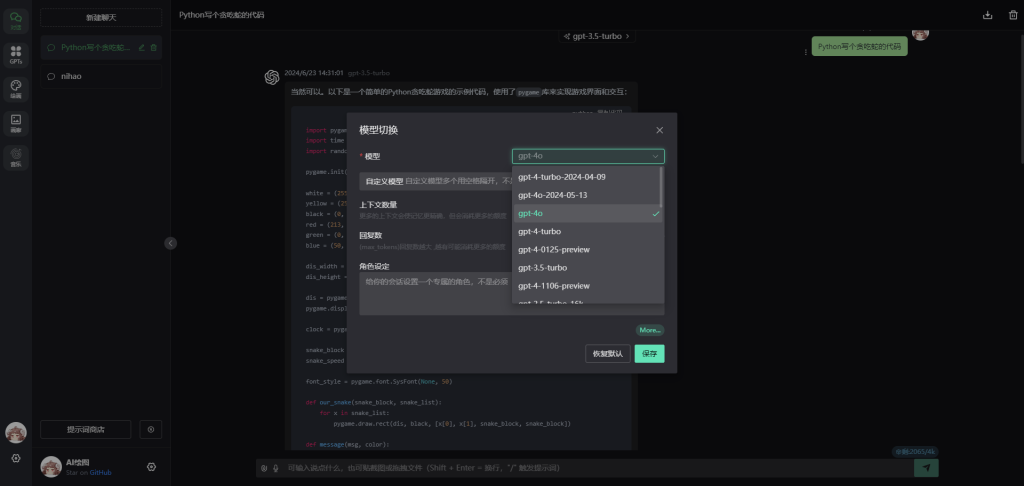The width and height of the screenshot is (1024, 486).
Task: Click the More... button
Action: click(x=650, y=330)
